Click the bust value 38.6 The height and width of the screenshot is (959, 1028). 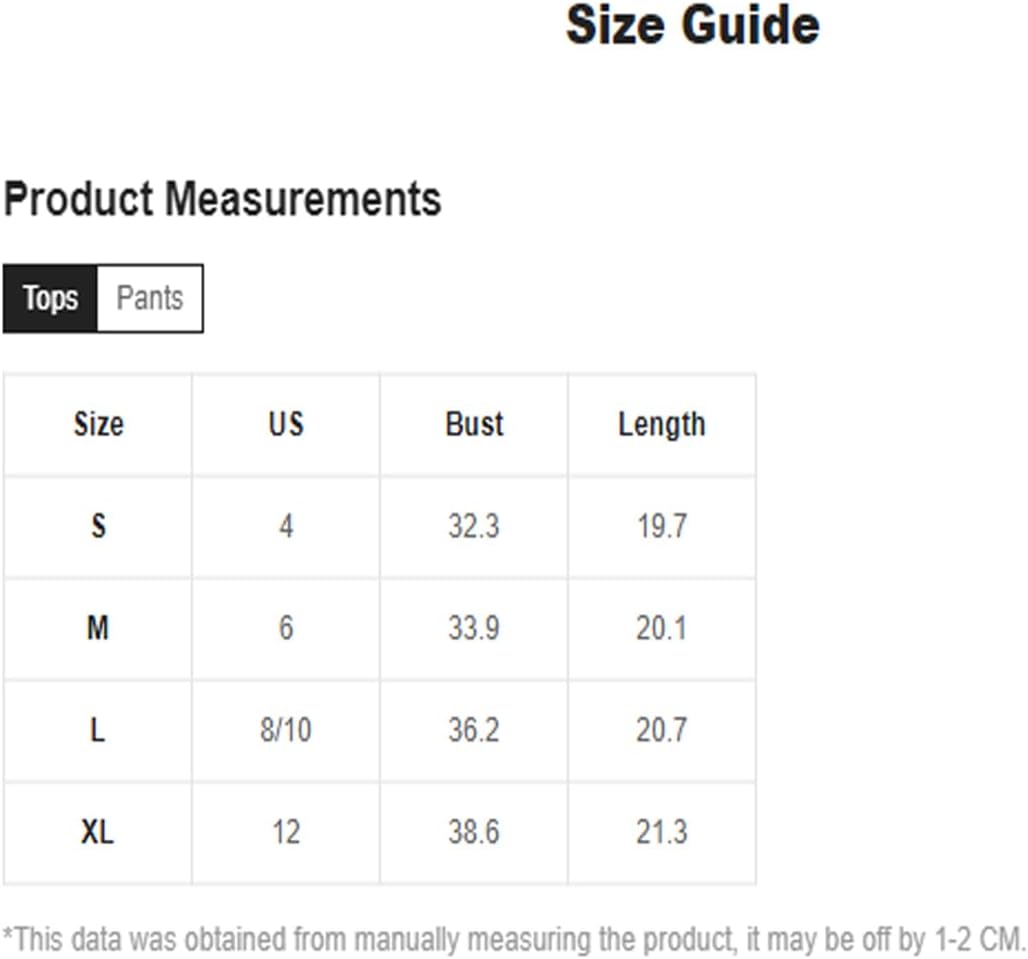point(474,832)
